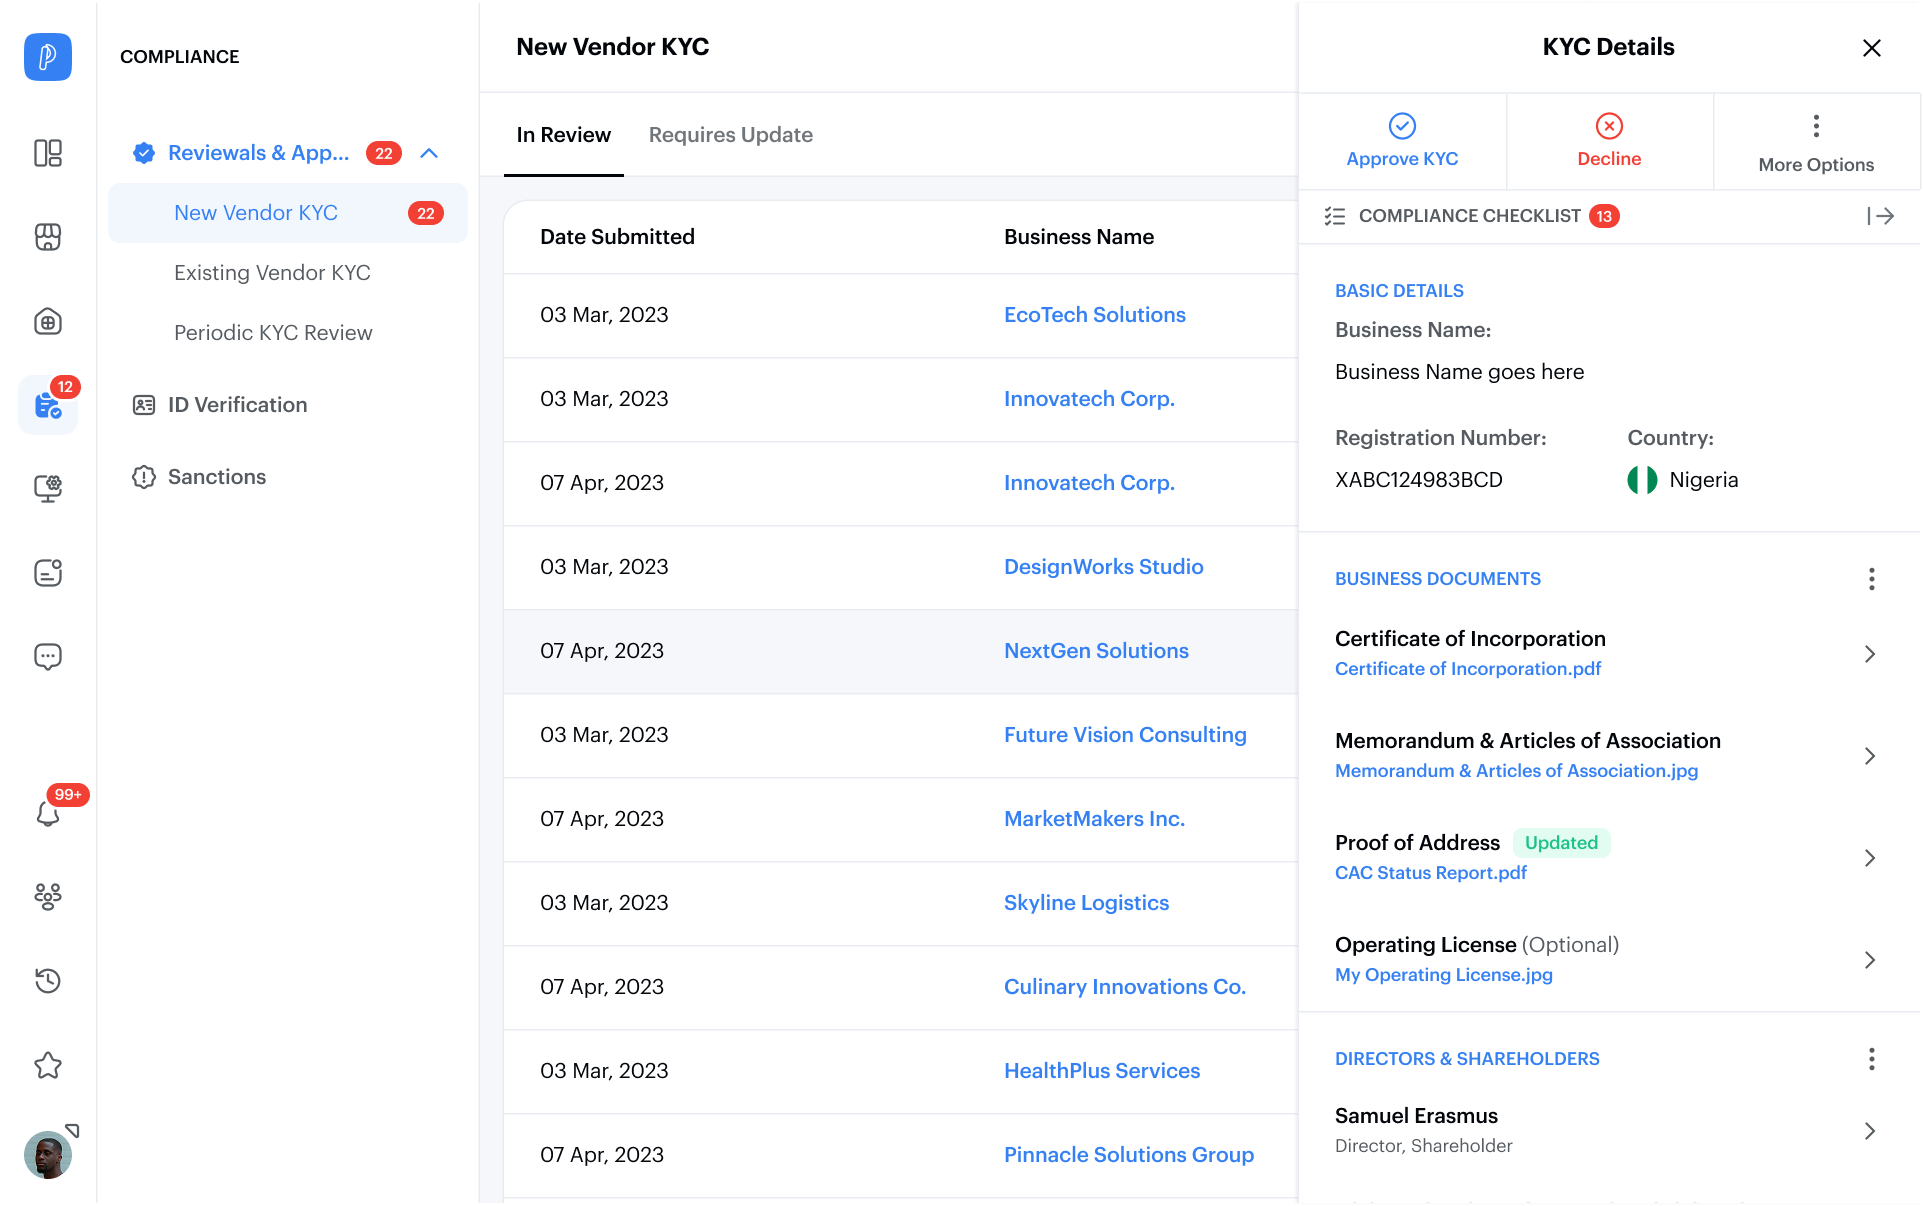Click the Date Submitted column header
Image resolution: width=1923 pixels, height=1206 pixels.
617,237
